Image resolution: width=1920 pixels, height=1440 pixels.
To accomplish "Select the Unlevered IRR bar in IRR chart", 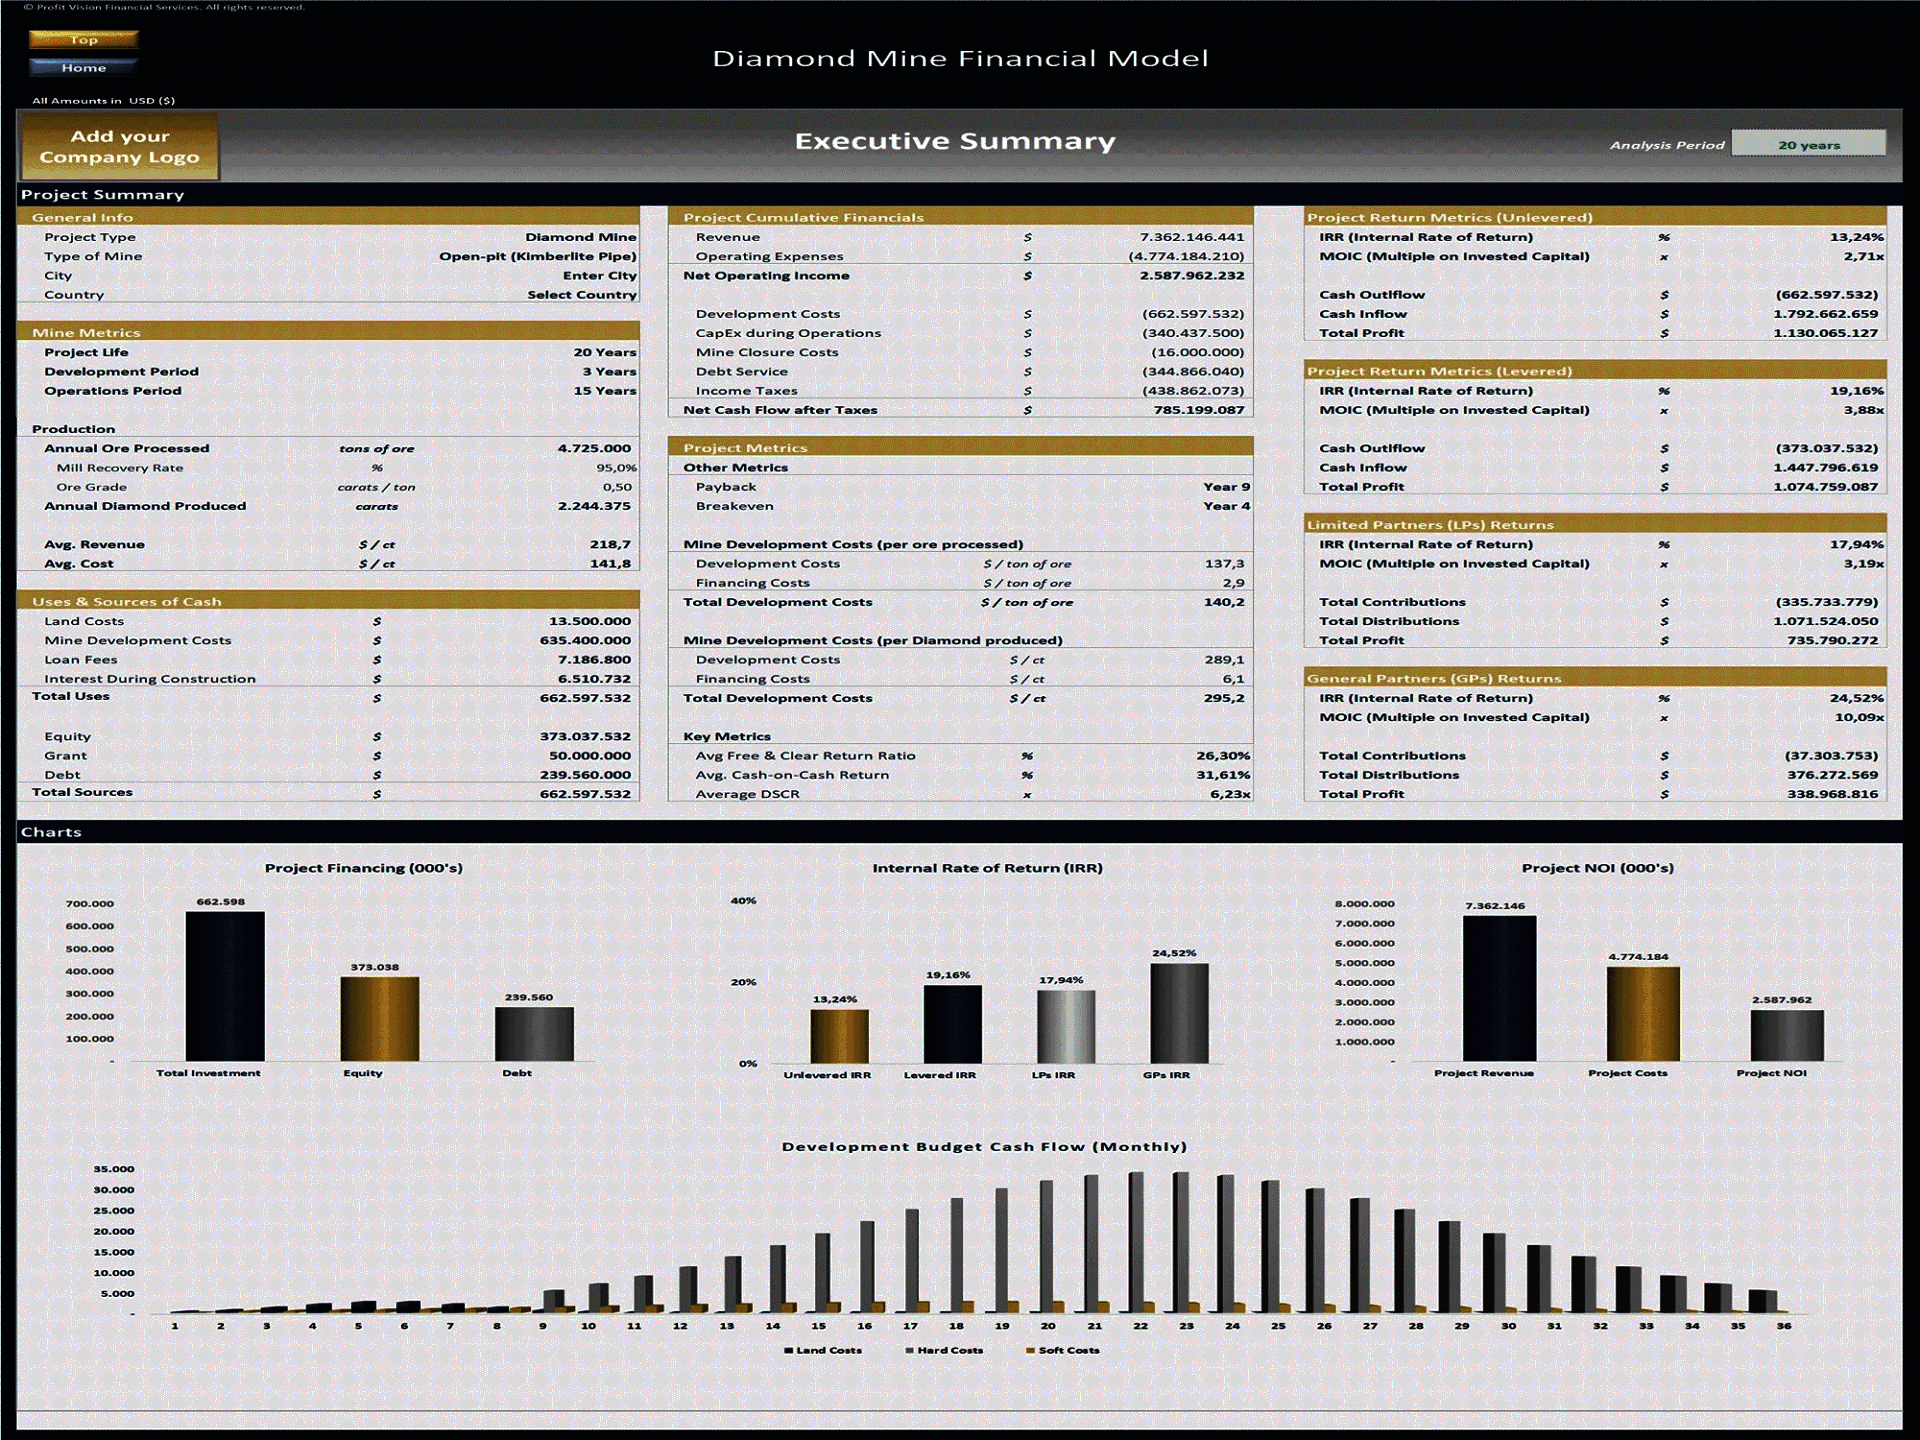I will click(x=839, y=1036).
